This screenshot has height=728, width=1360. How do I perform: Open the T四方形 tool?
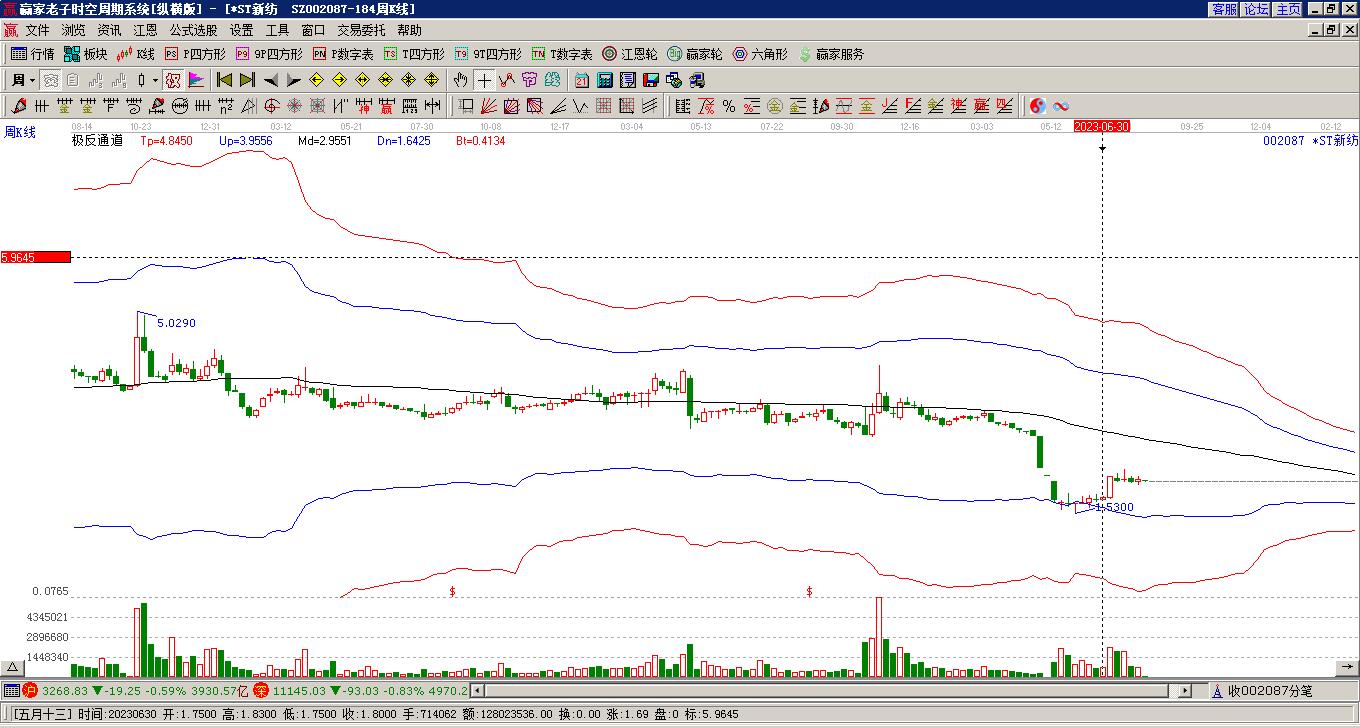click(x=414, y=54)
